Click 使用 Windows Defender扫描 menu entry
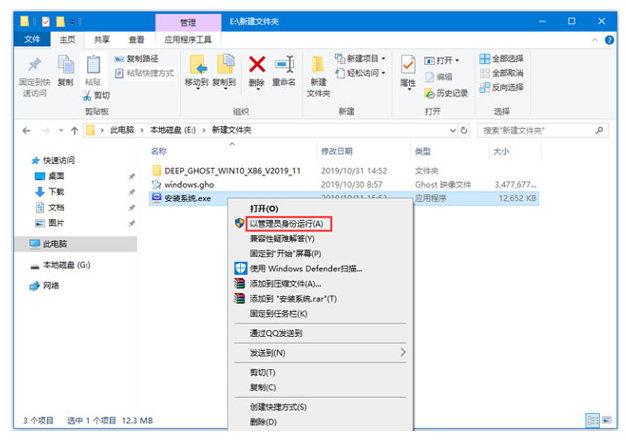 click(x=305, y=268)
